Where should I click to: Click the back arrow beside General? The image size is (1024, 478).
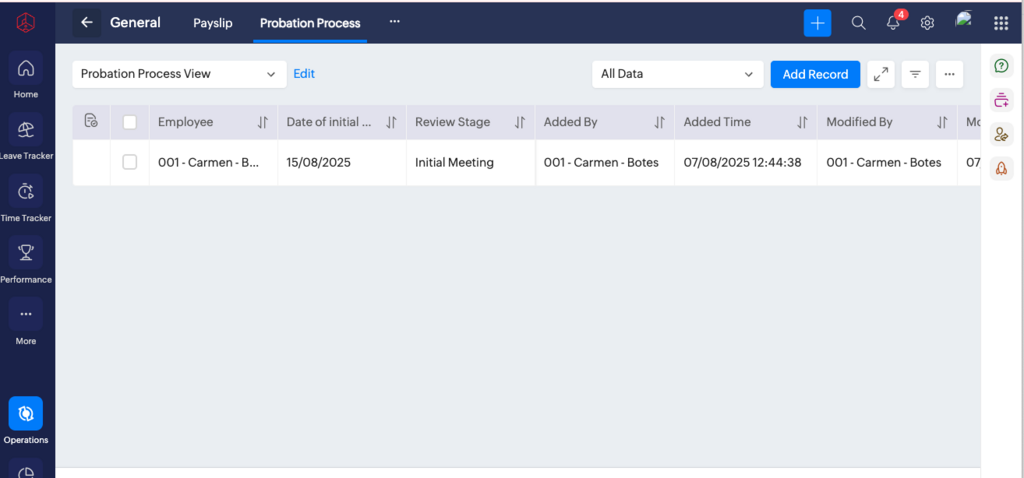[87, 22]
